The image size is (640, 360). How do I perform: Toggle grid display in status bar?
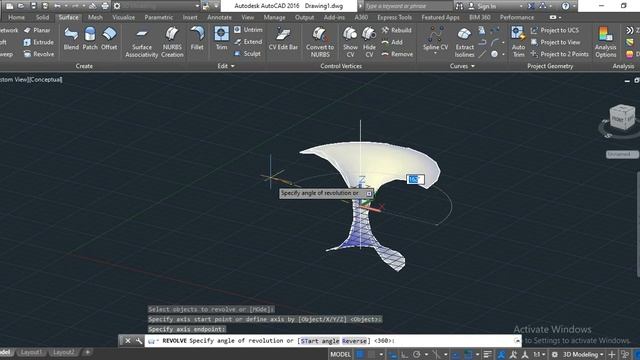click(360, 354)
